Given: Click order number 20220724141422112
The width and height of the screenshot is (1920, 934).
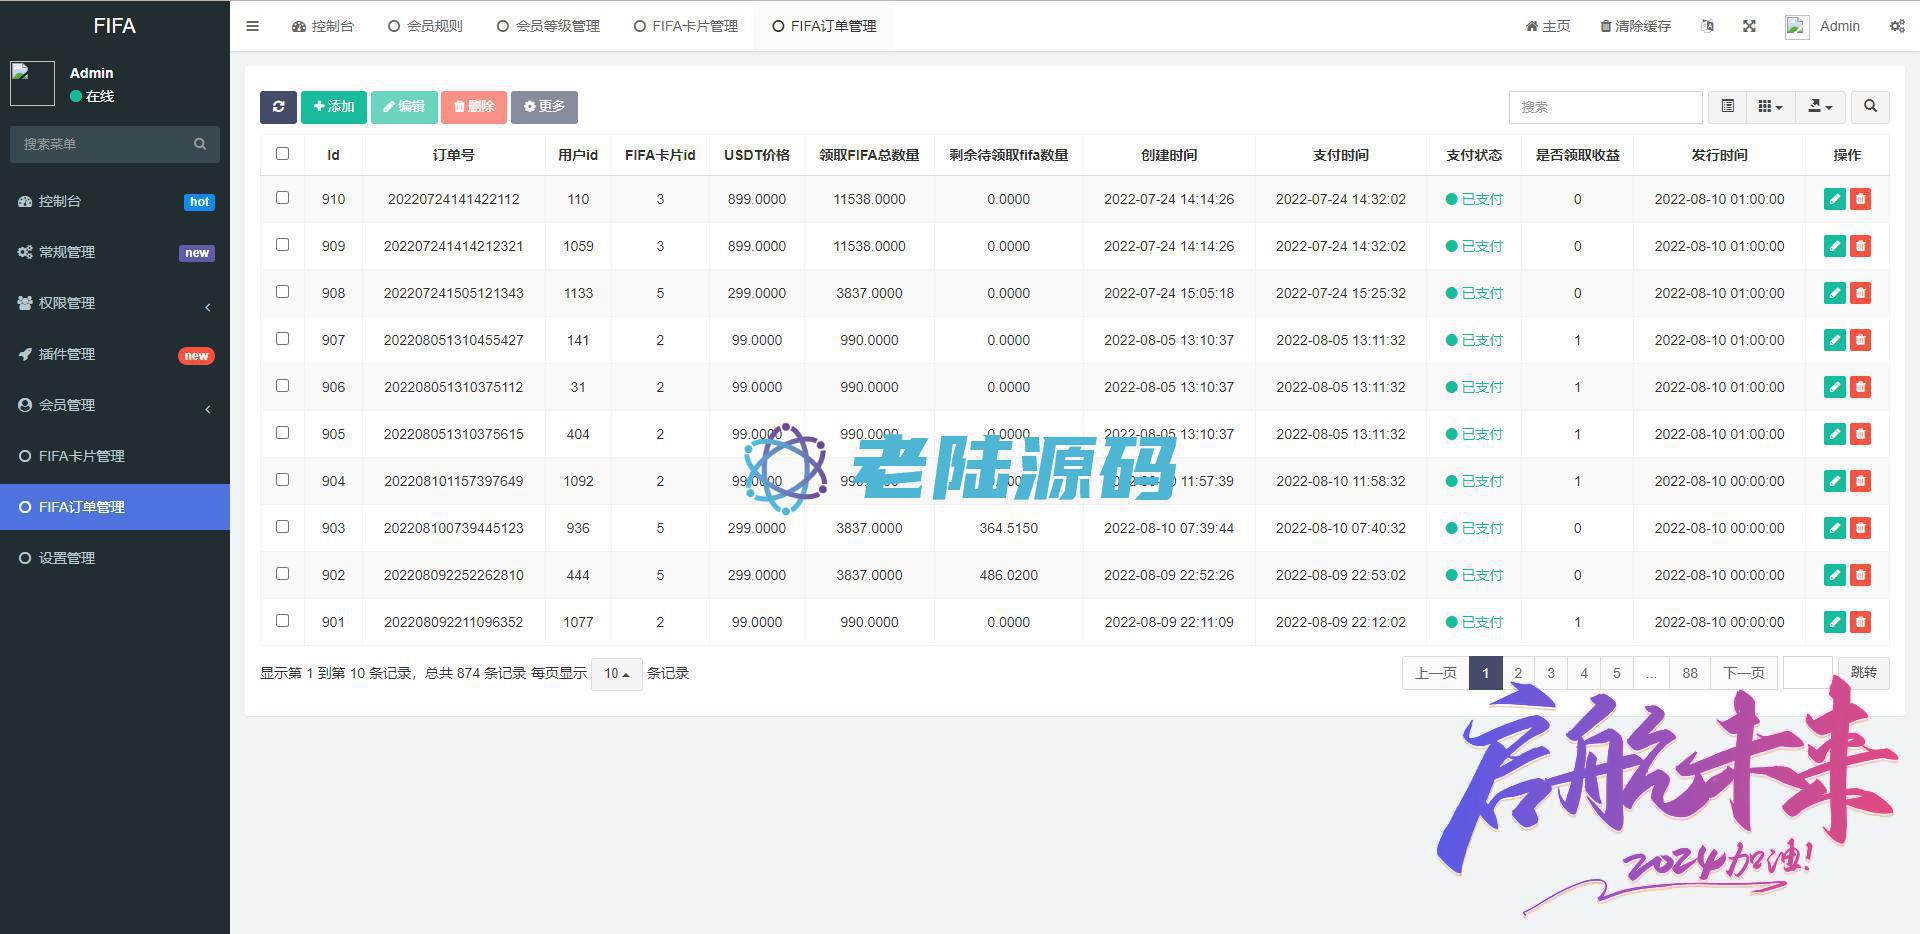Looking at the screenshot, I should click(x=454, y=199).
